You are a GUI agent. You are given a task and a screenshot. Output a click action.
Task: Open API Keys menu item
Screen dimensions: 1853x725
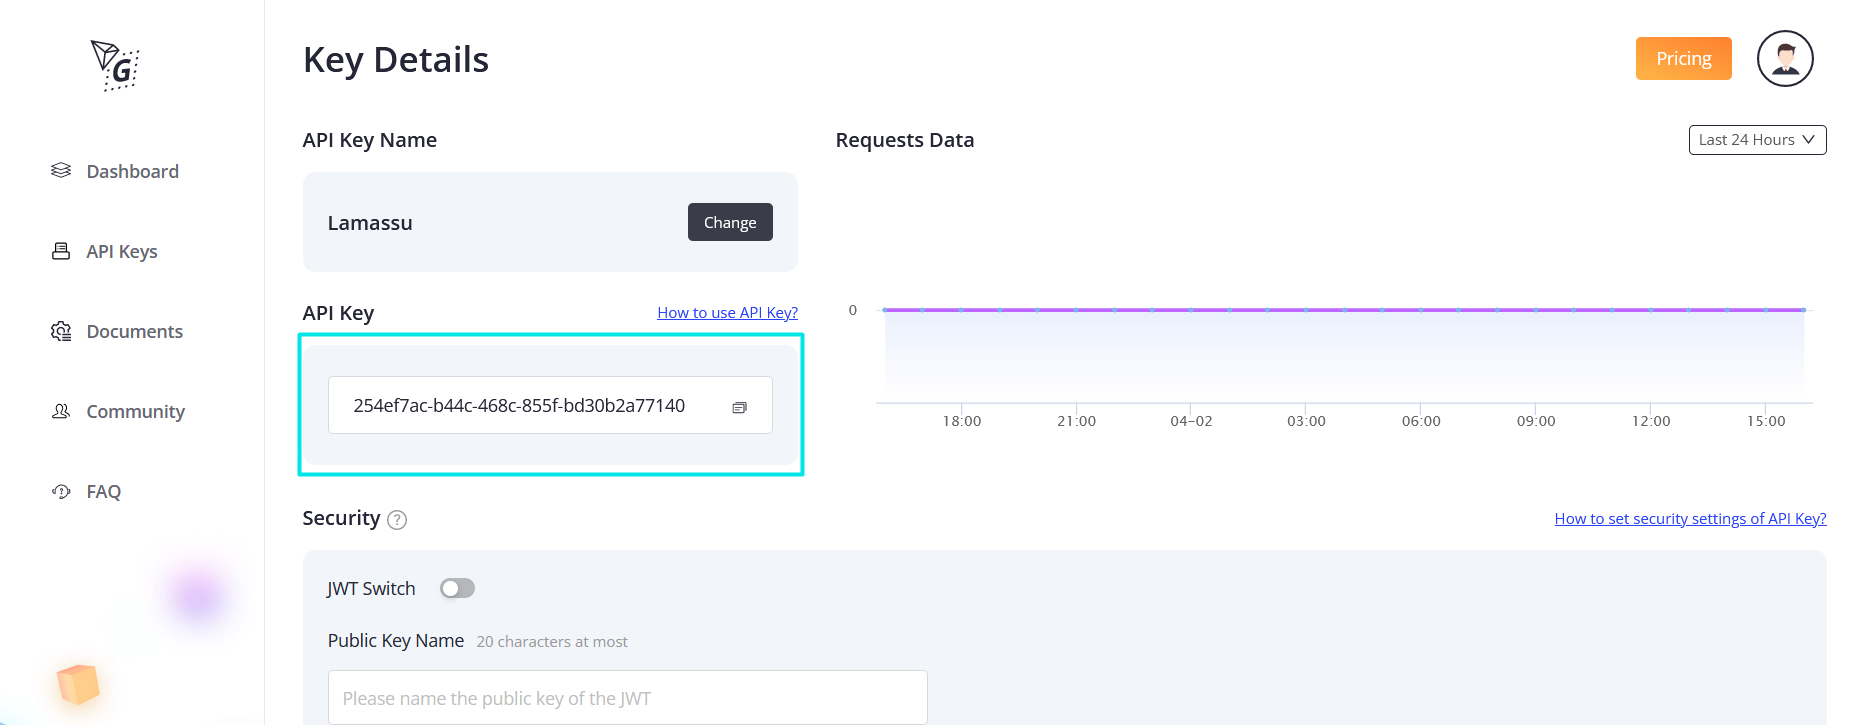[122, 251]
